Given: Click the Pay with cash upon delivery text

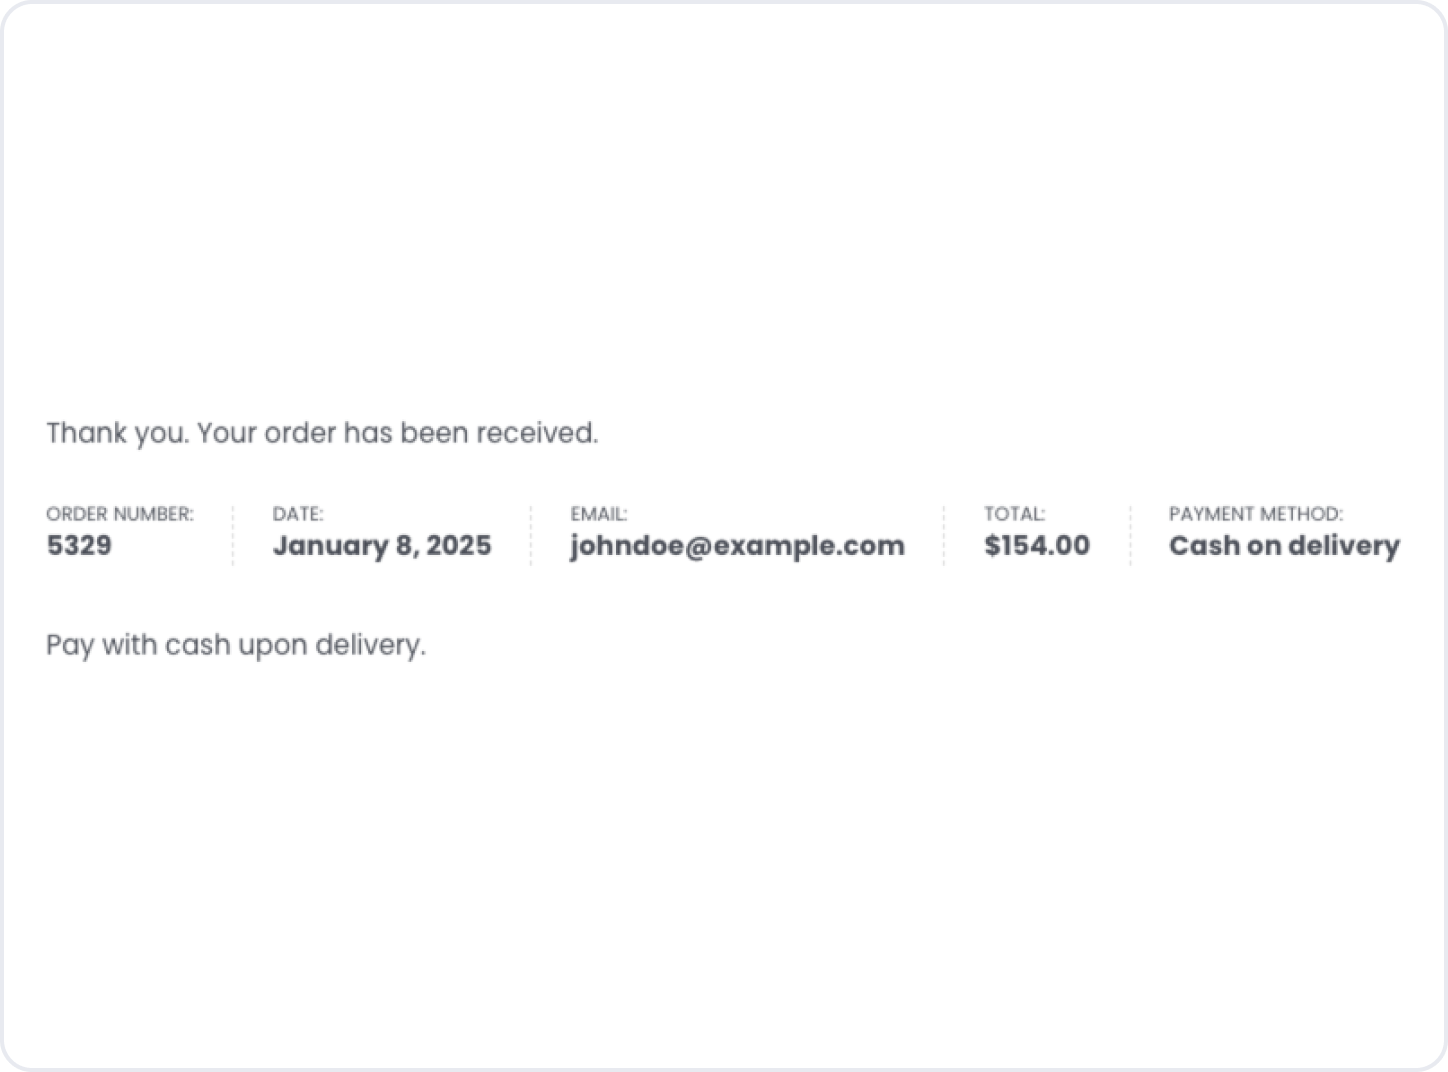Looking at the screenshot, I should coord(236,645).
